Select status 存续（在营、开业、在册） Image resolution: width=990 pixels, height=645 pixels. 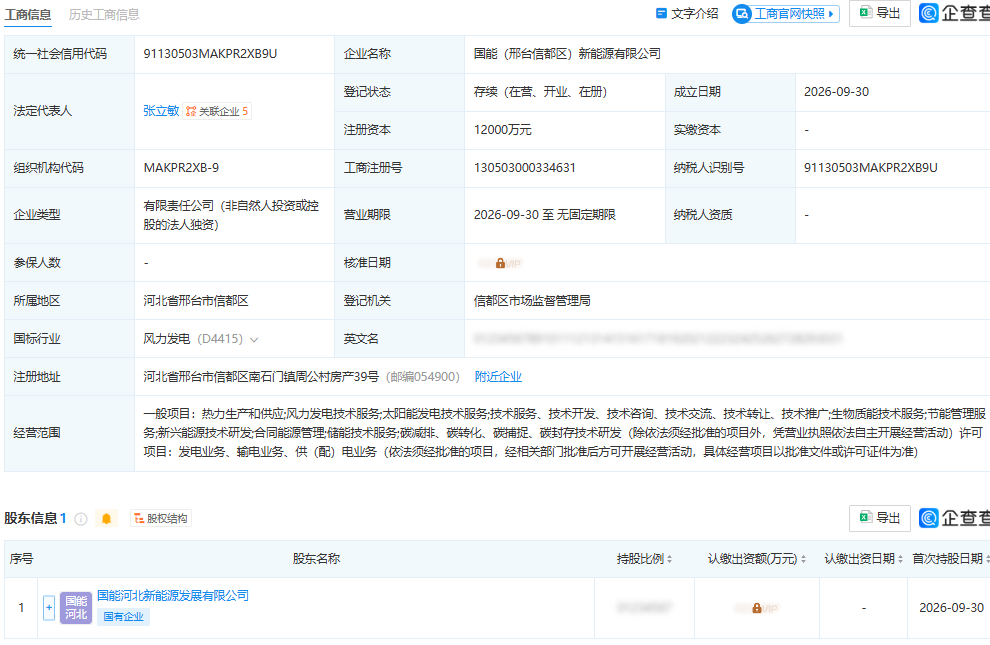click(540, 92)
